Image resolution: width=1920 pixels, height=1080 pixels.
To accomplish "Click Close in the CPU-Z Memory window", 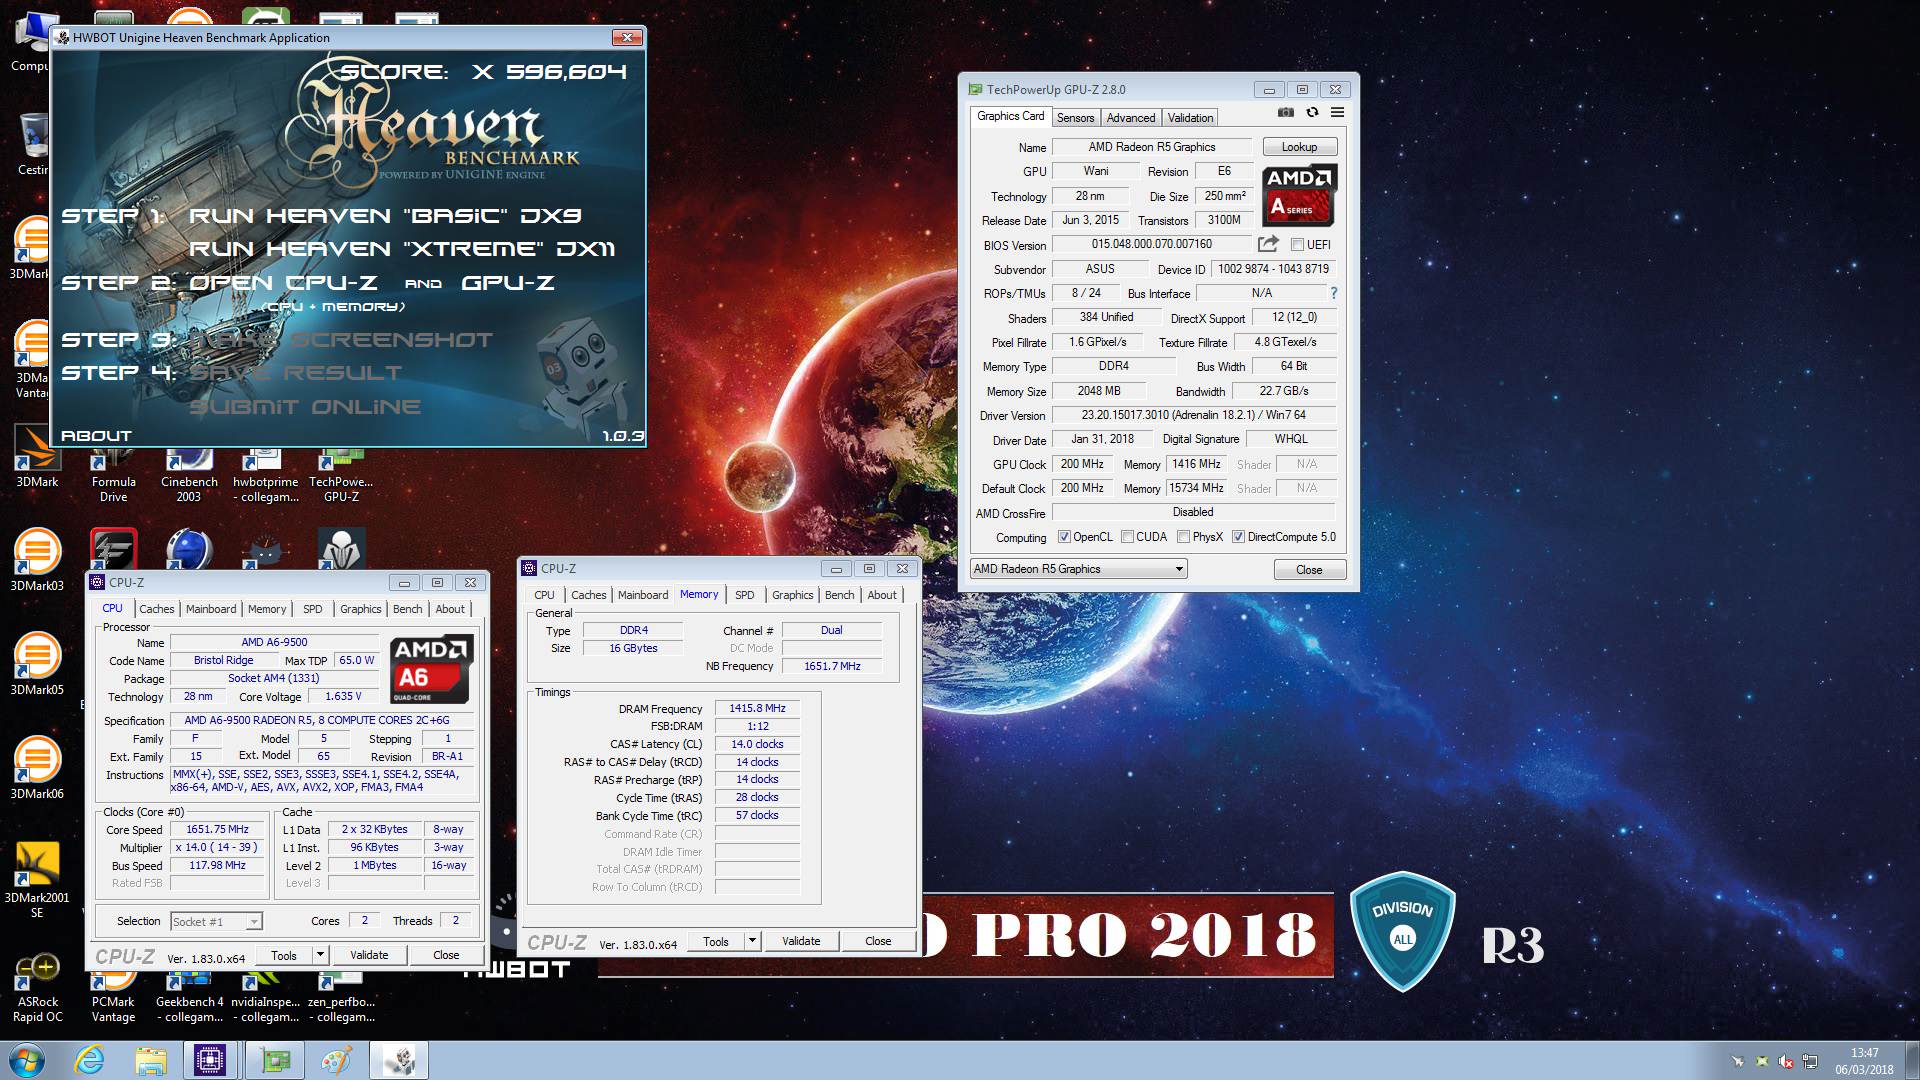I will [878, 941].
